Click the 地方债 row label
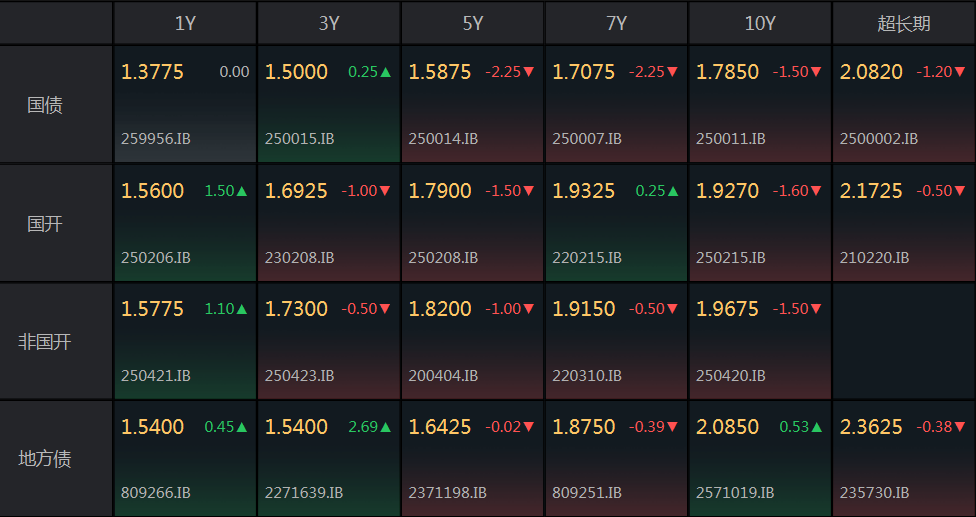The height and width of the screenshot is (517, 976). 45,459
